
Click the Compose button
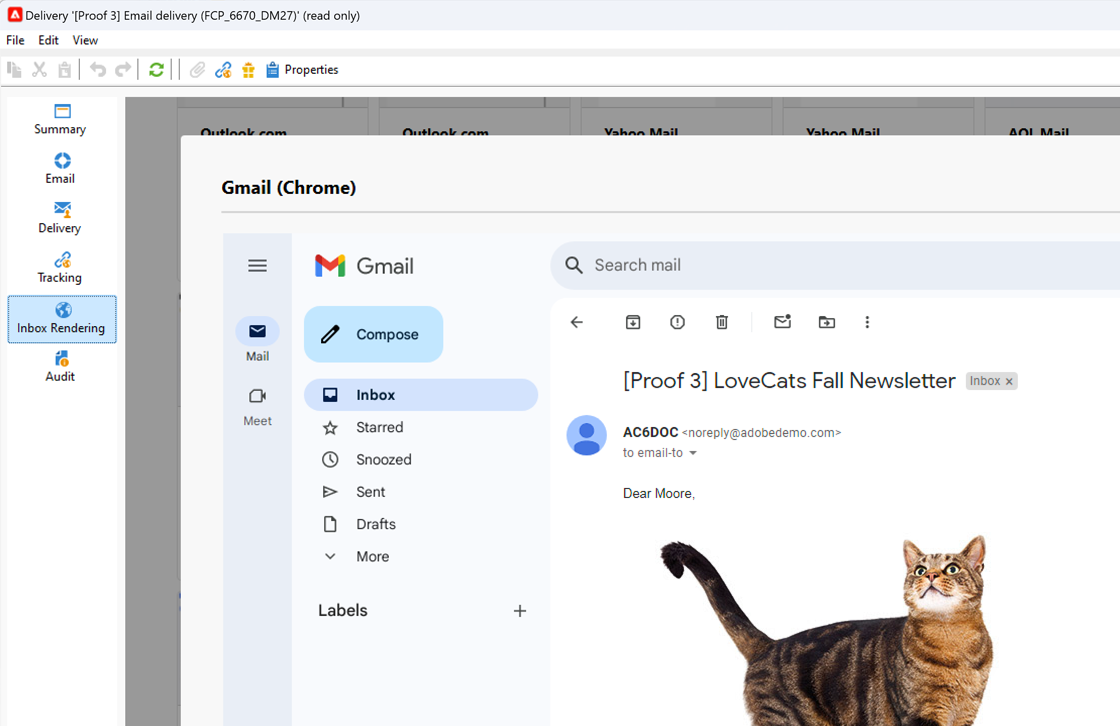click(374, 334)
